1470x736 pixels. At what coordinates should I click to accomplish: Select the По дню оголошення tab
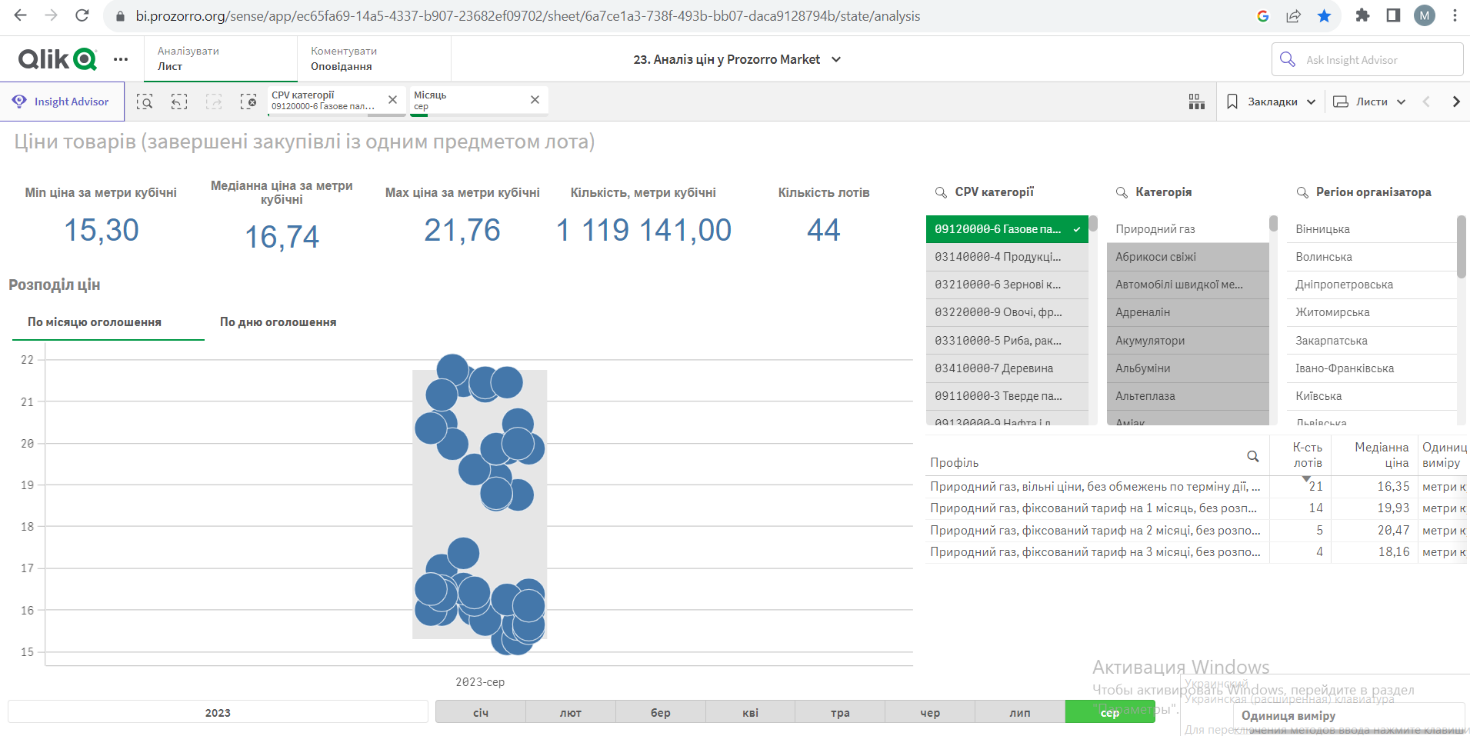tap(278, 322)
